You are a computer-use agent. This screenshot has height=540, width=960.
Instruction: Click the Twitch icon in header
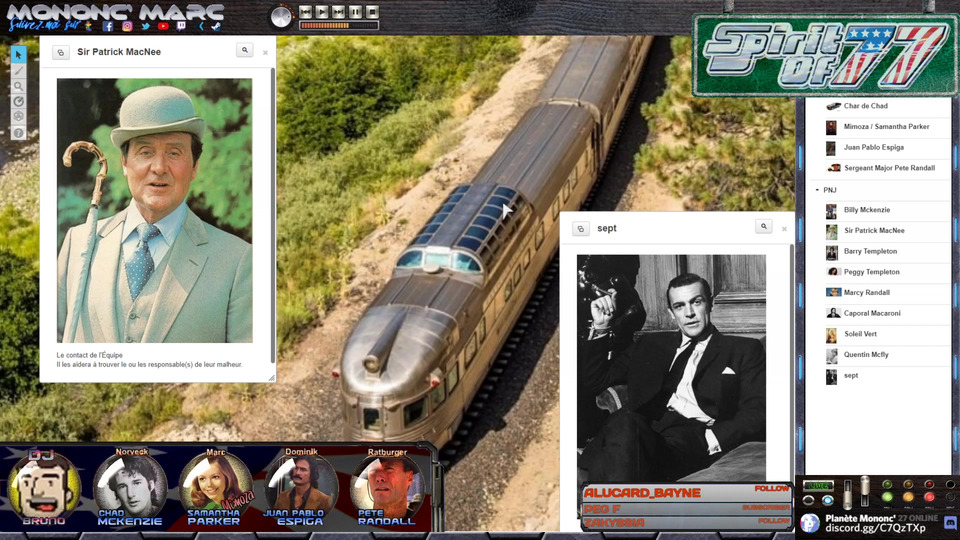(181, 26)
